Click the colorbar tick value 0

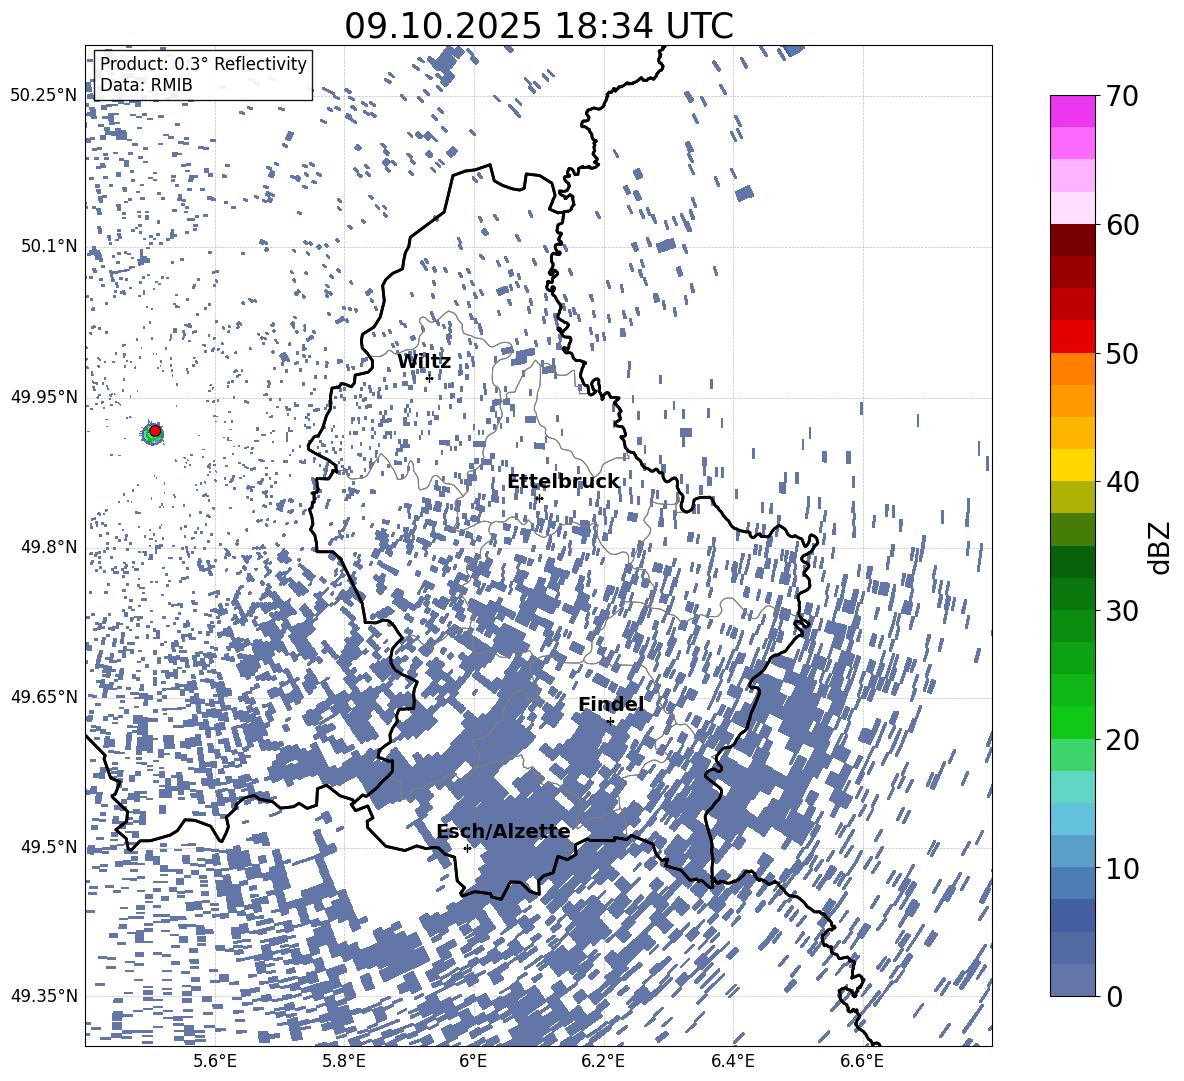point(1114,996)
